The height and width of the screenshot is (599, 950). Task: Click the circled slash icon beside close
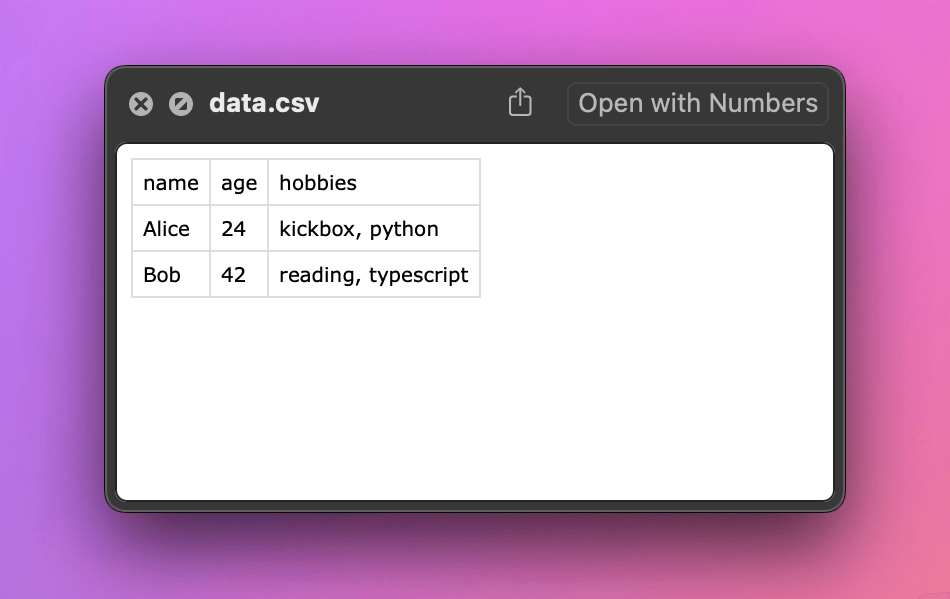(181, 103)
